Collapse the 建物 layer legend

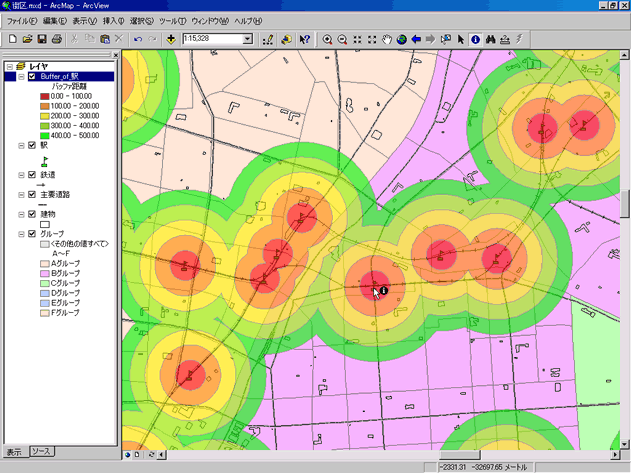(21, 215)
